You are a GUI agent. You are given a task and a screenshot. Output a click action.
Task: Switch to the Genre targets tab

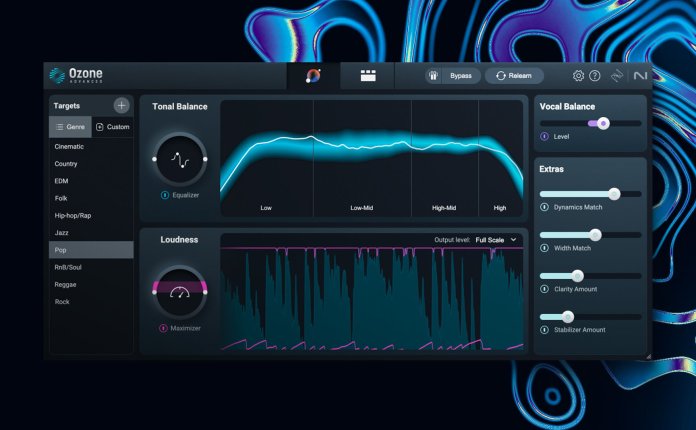coord(70,127)
